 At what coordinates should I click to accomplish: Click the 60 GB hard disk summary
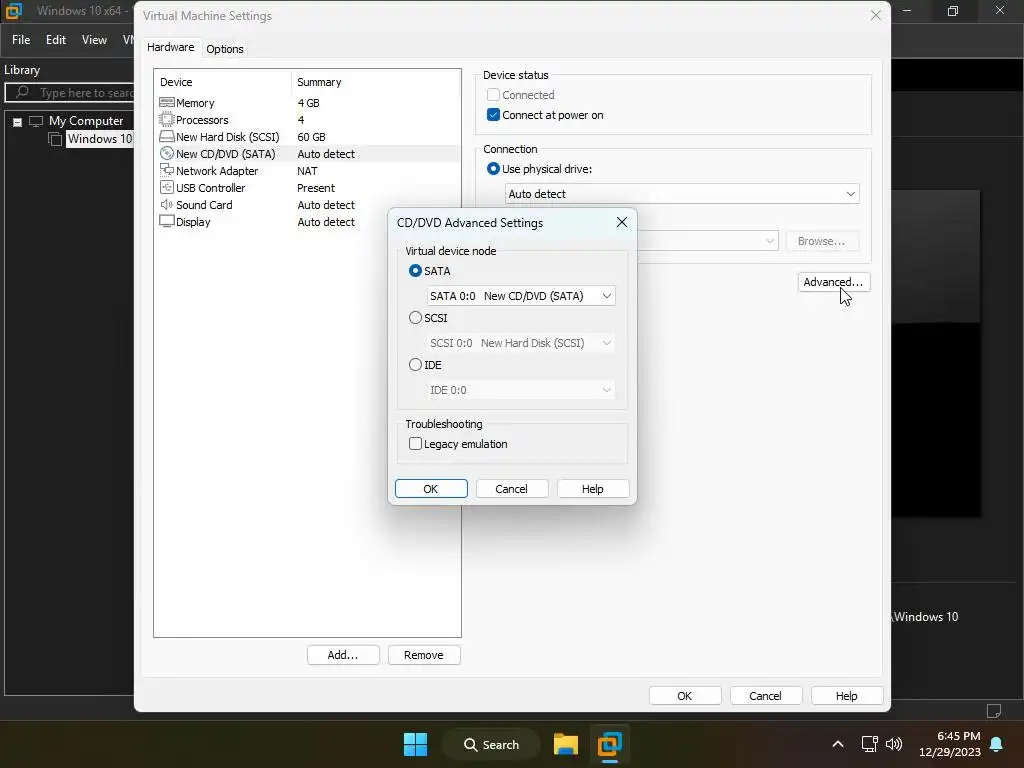click(311, 136)
